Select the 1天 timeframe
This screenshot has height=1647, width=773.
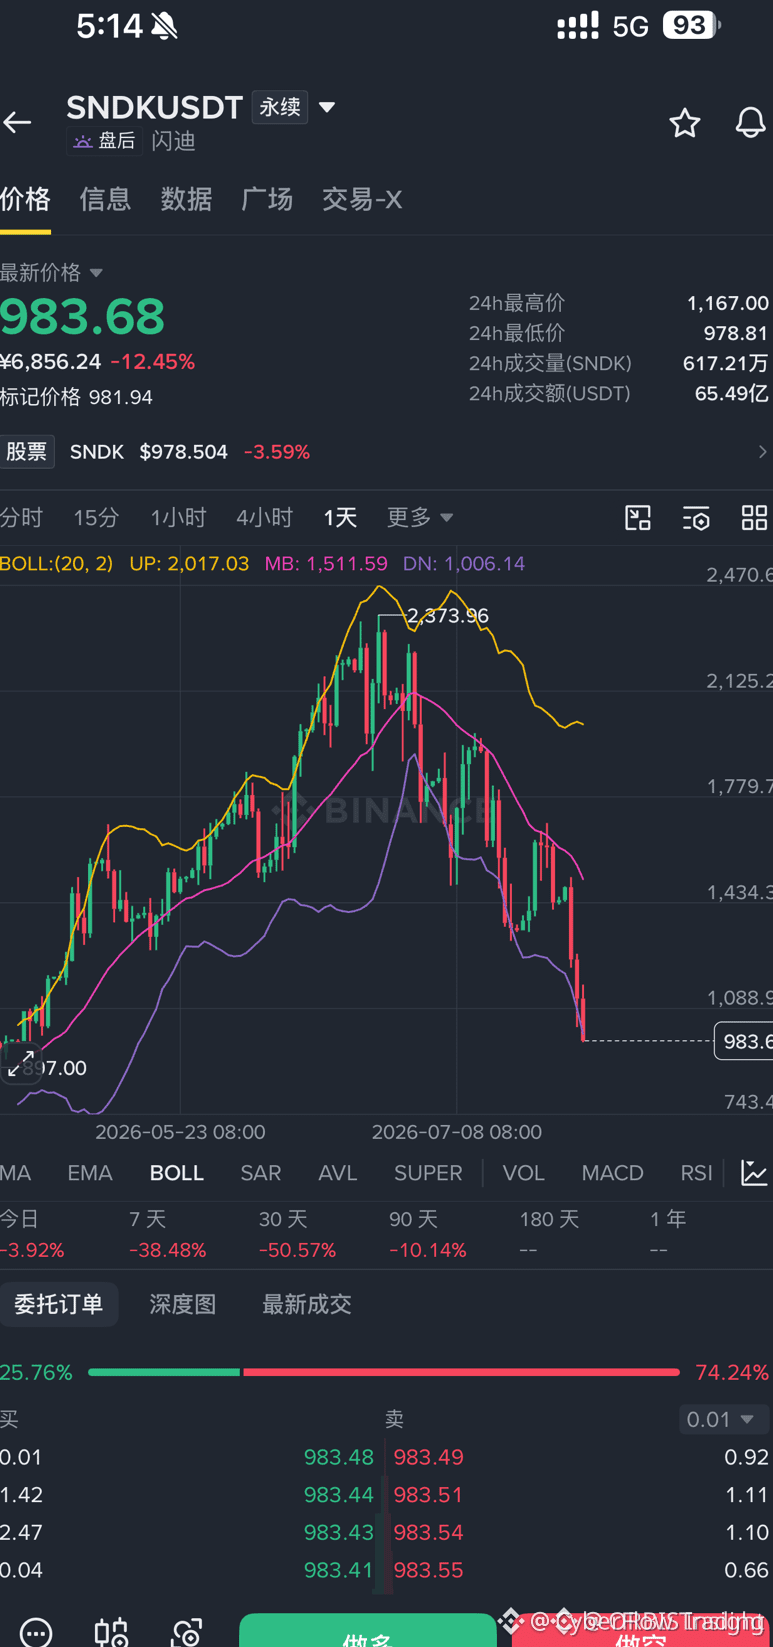tap(340, 517)
